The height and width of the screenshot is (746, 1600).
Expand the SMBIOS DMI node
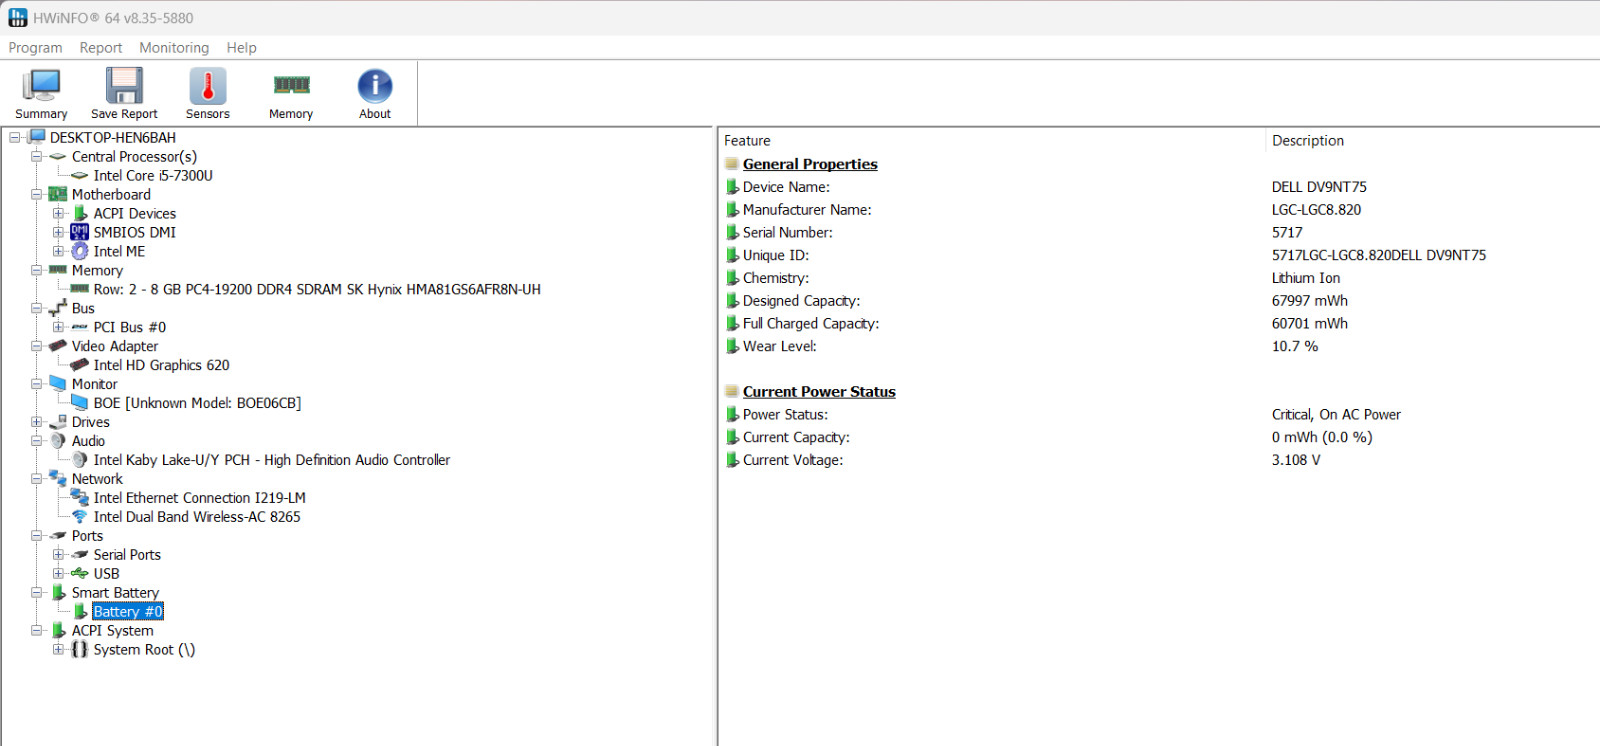point(58,232)
